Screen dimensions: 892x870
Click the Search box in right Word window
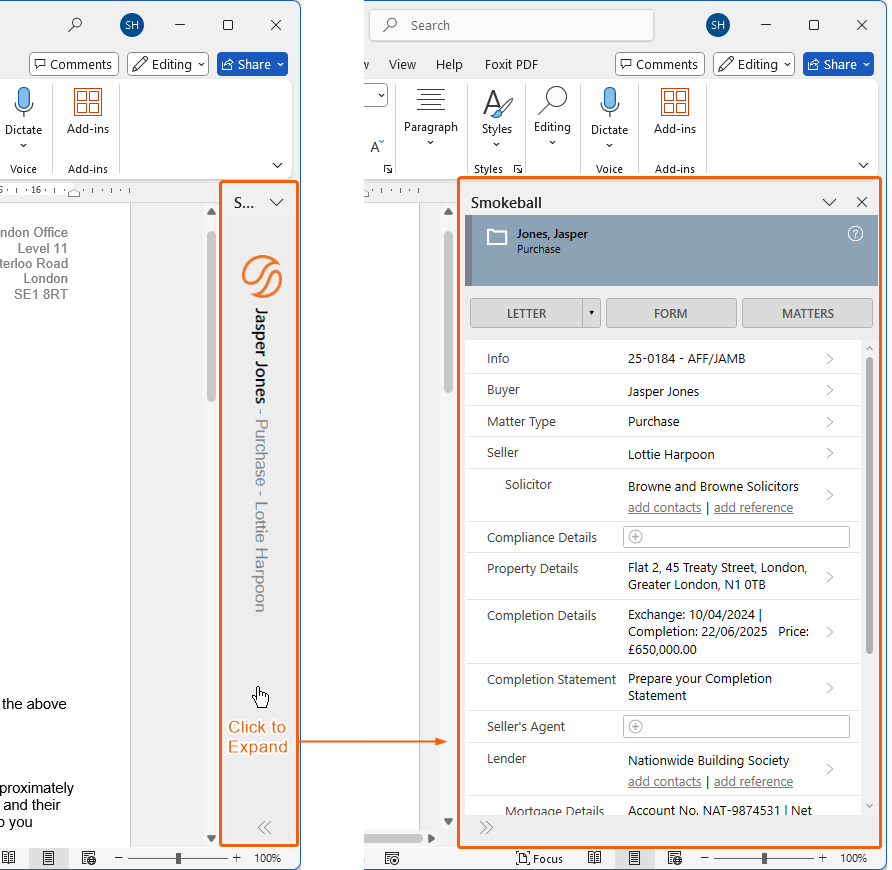(x=511, y=25)
